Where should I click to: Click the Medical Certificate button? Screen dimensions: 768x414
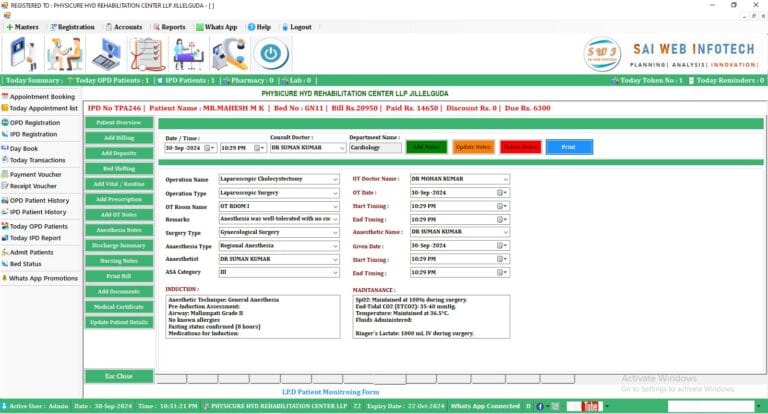[x=119, y=307]
